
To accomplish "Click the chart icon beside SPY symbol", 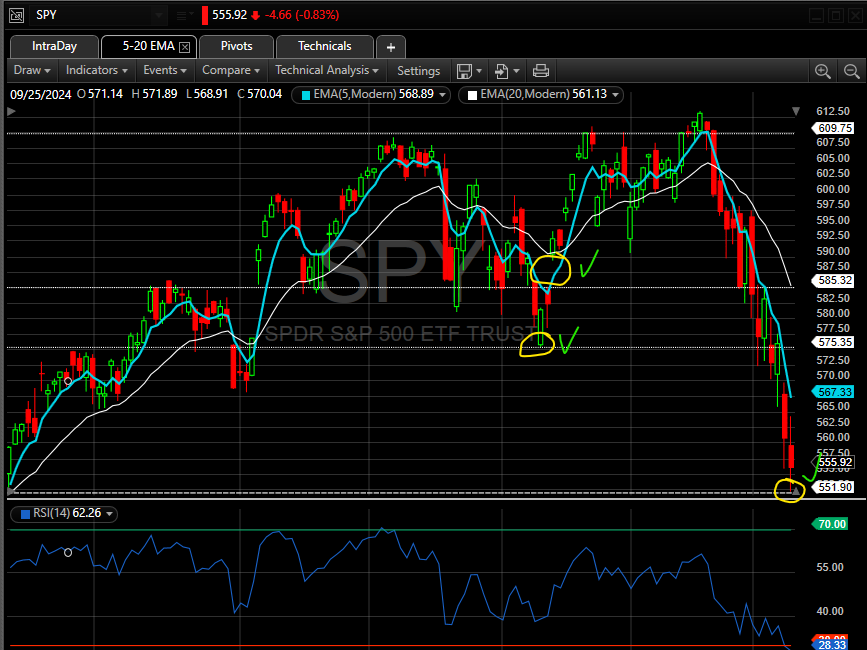I will click(15, 15).
